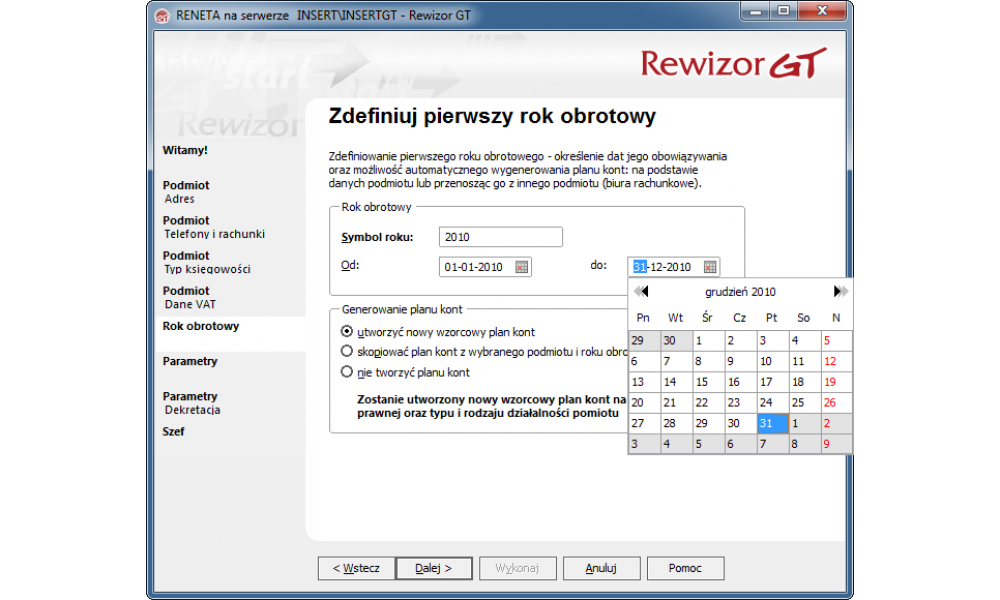This screenshot has height=600, width=1000.
Task: Go to Podmiot Telefony i rachunki step
Action: [214, 227]
